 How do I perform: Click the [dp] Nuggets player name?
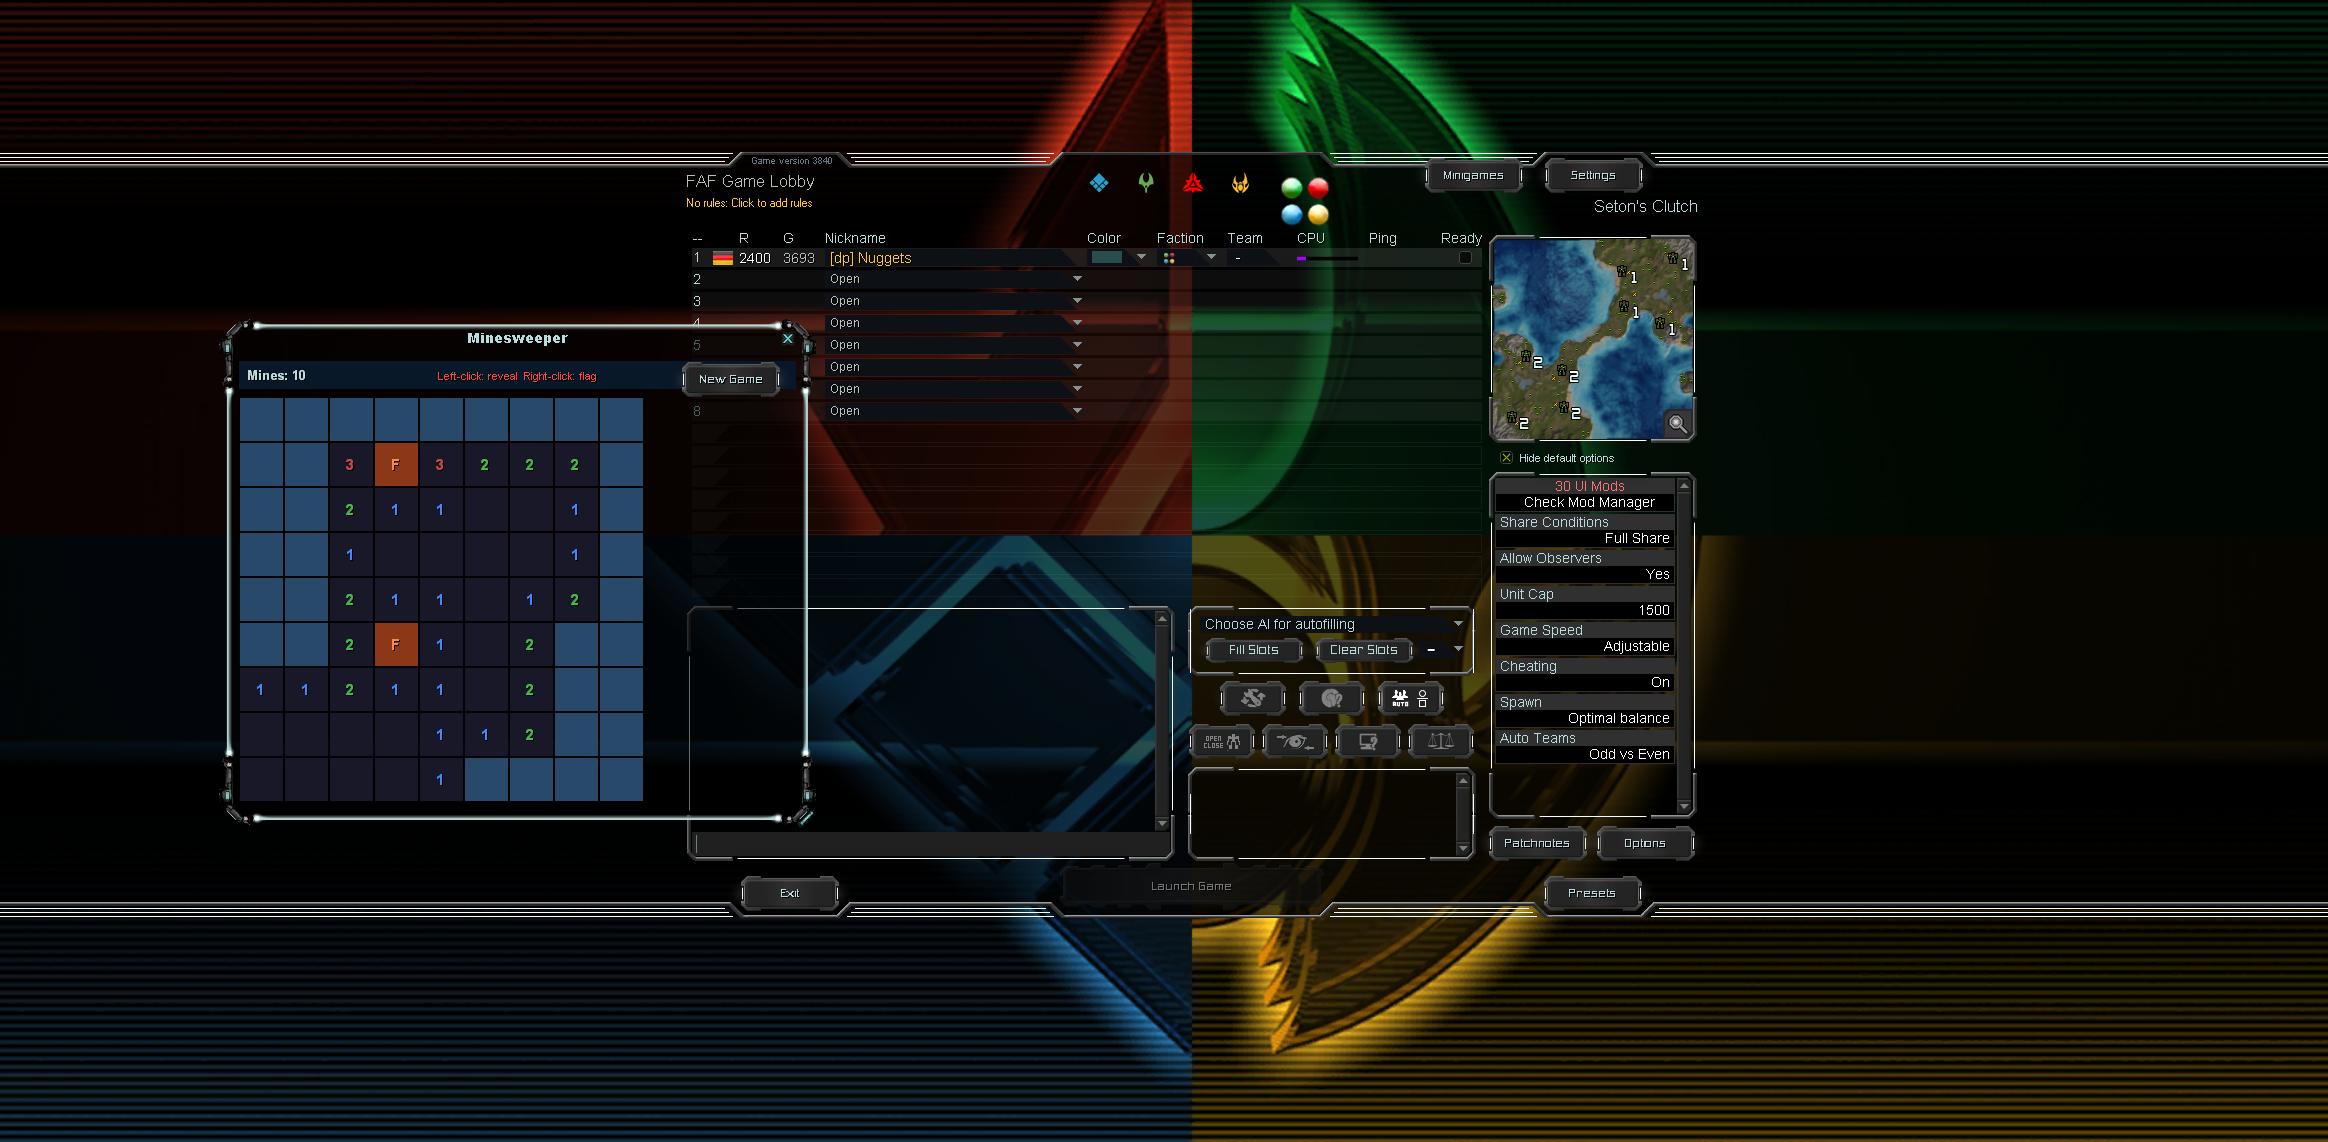click(x=870, y=258)
